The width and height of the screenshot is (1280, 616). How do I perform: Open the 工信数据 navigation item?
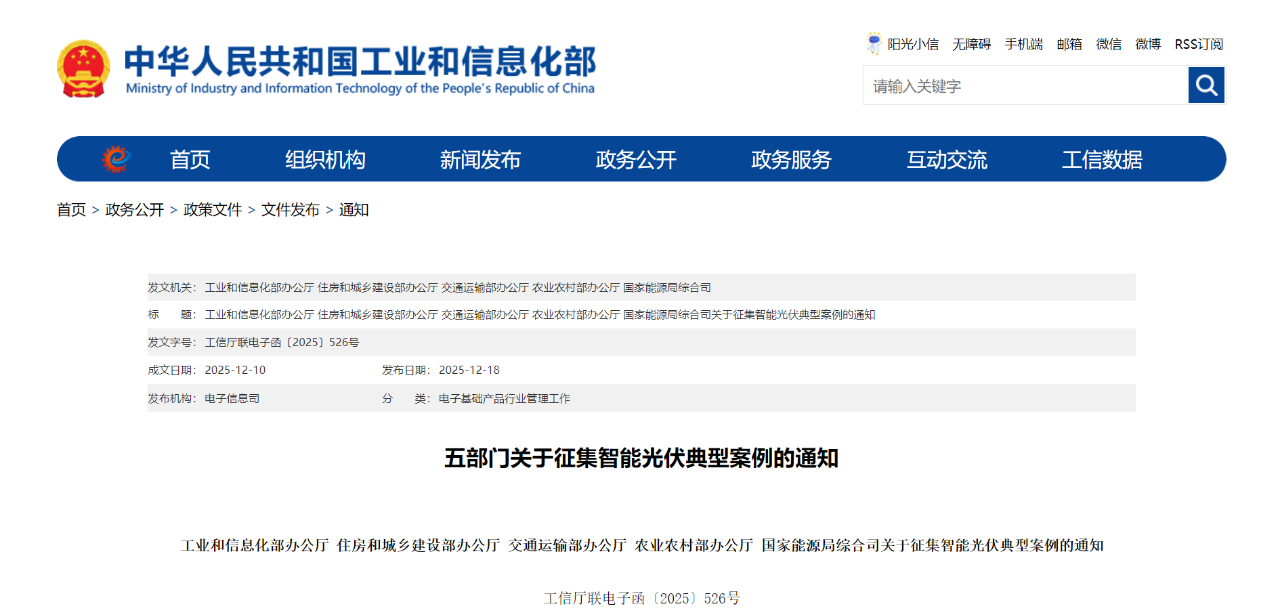click(1102, 160)
